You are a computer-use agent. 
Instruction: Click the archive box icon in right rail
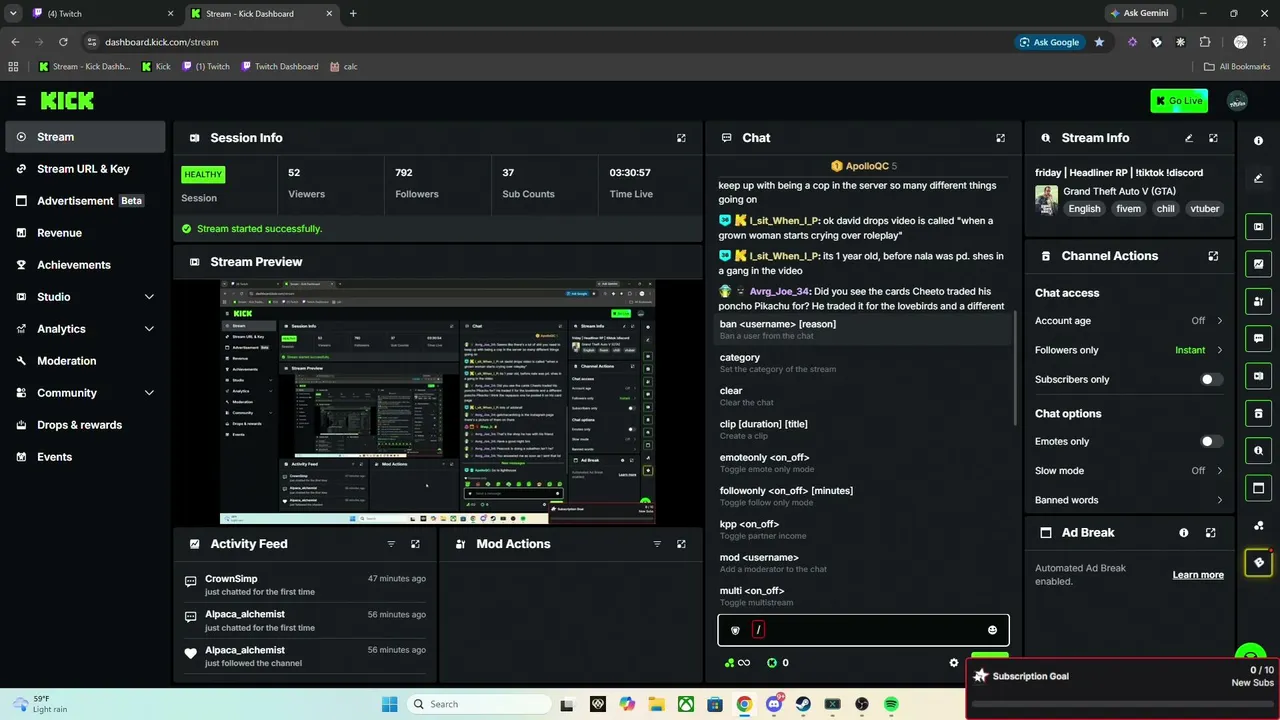tap(1259, 414)
